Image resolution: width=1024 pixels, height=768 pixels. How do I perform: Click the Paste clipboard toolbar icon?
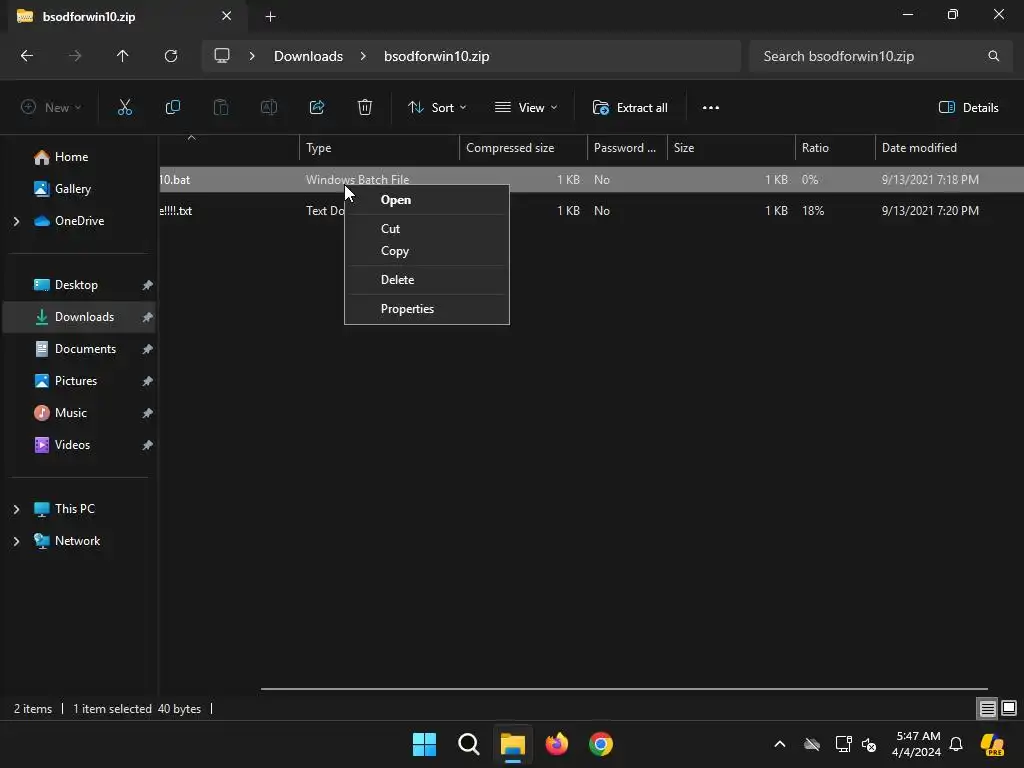pyautogui.click(x=221, y=108)
